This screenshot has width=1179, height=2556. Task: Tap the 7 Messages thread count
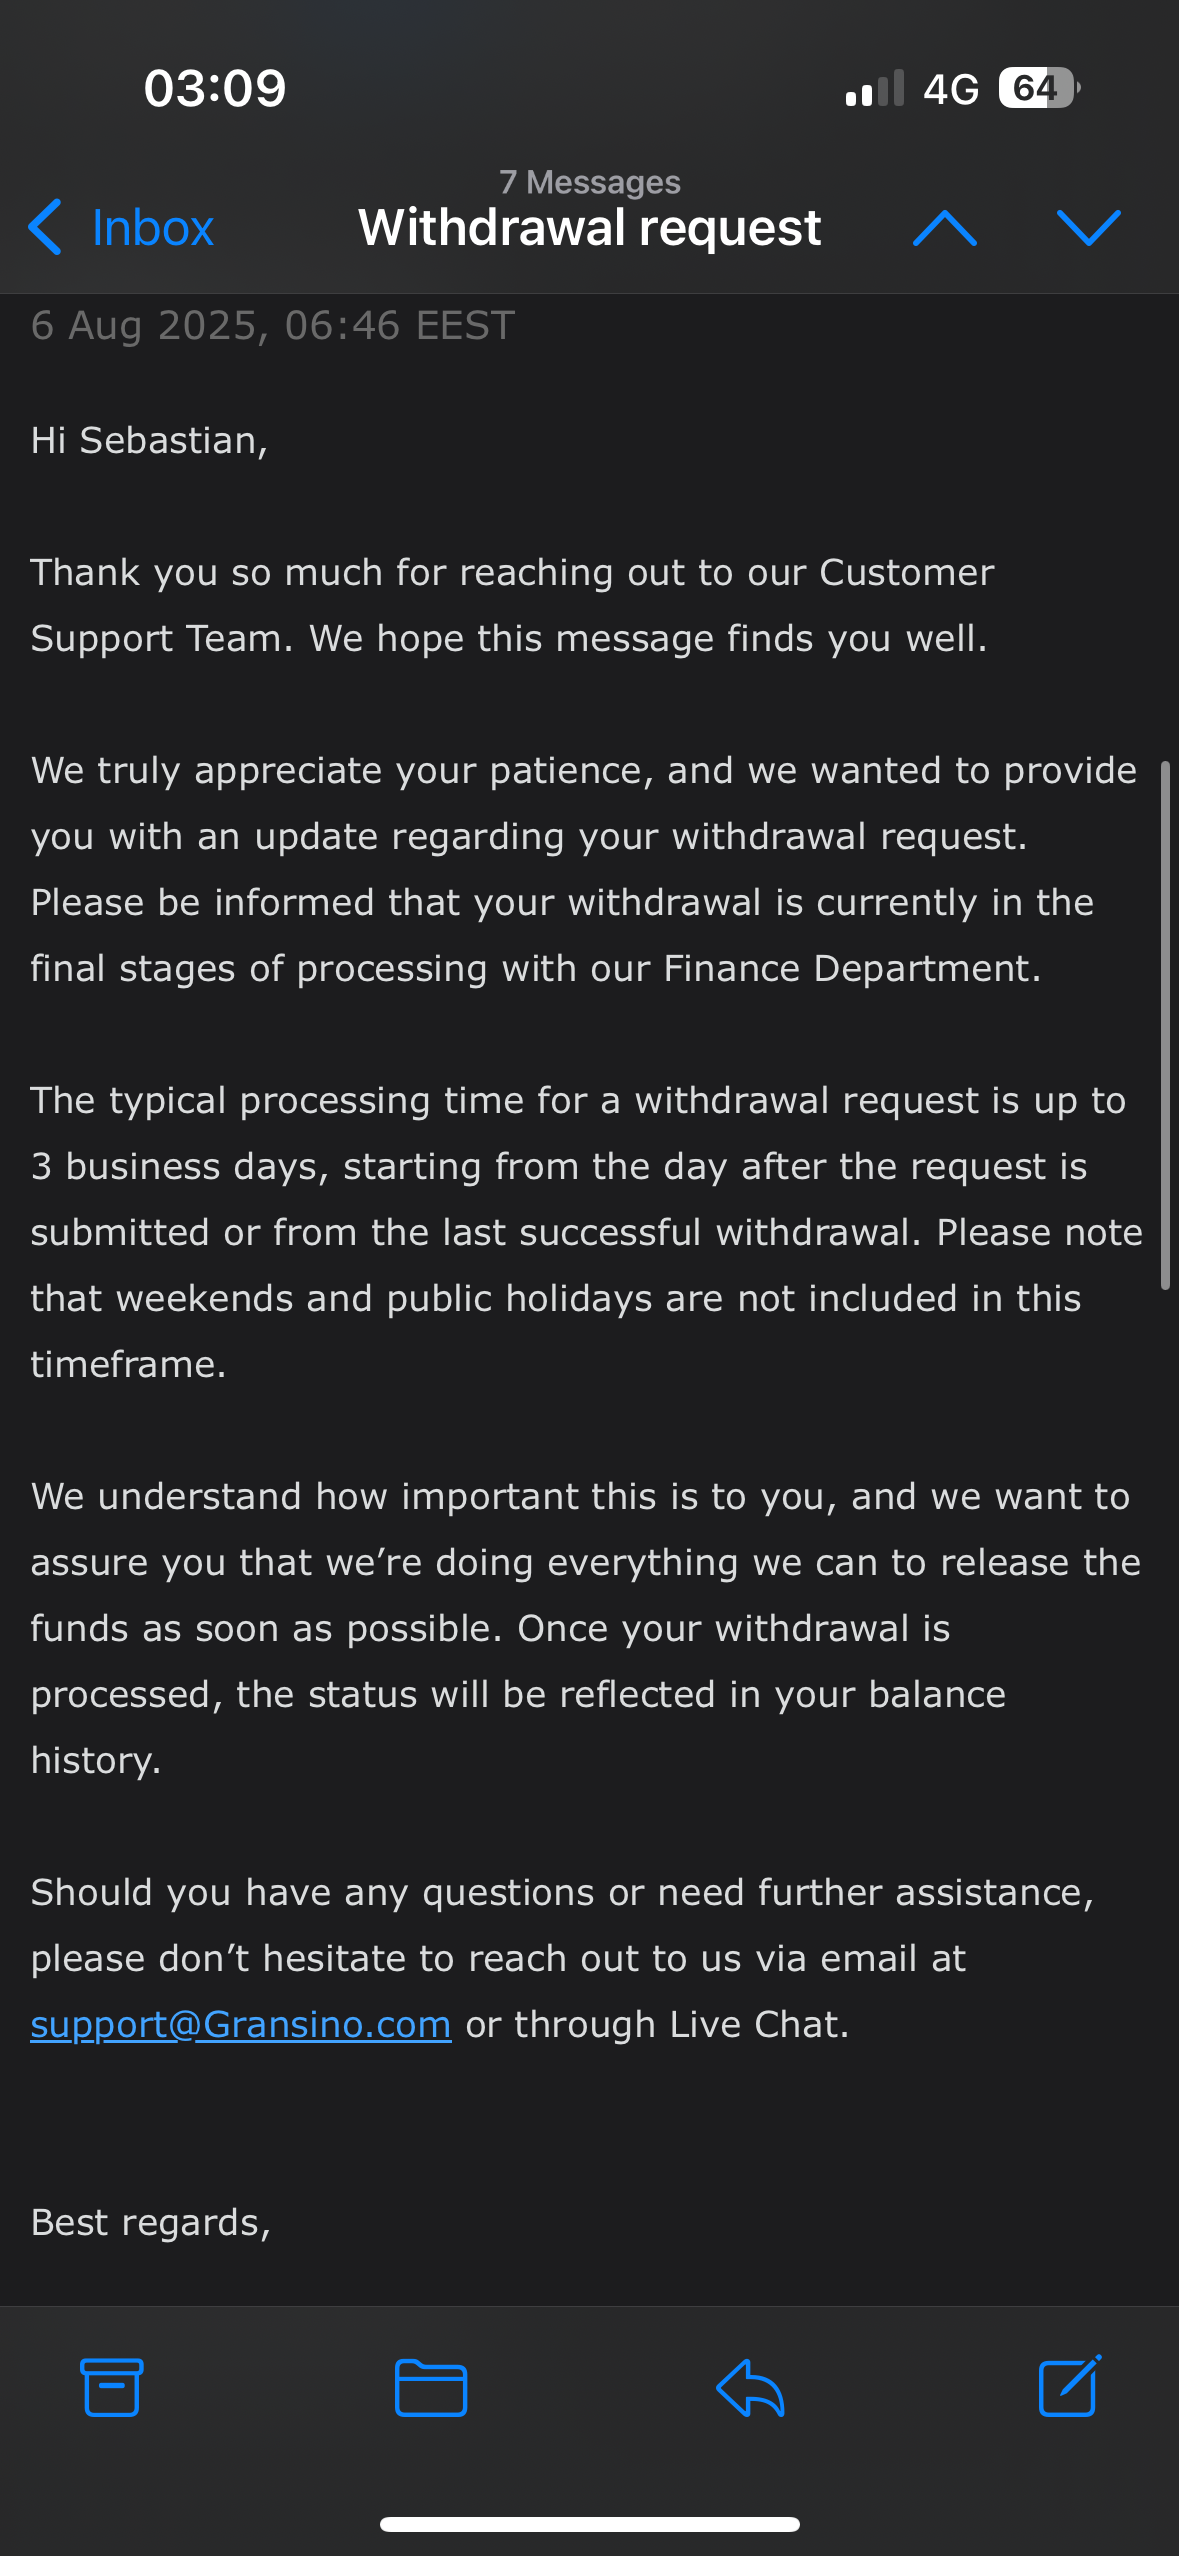click(589, 182)
